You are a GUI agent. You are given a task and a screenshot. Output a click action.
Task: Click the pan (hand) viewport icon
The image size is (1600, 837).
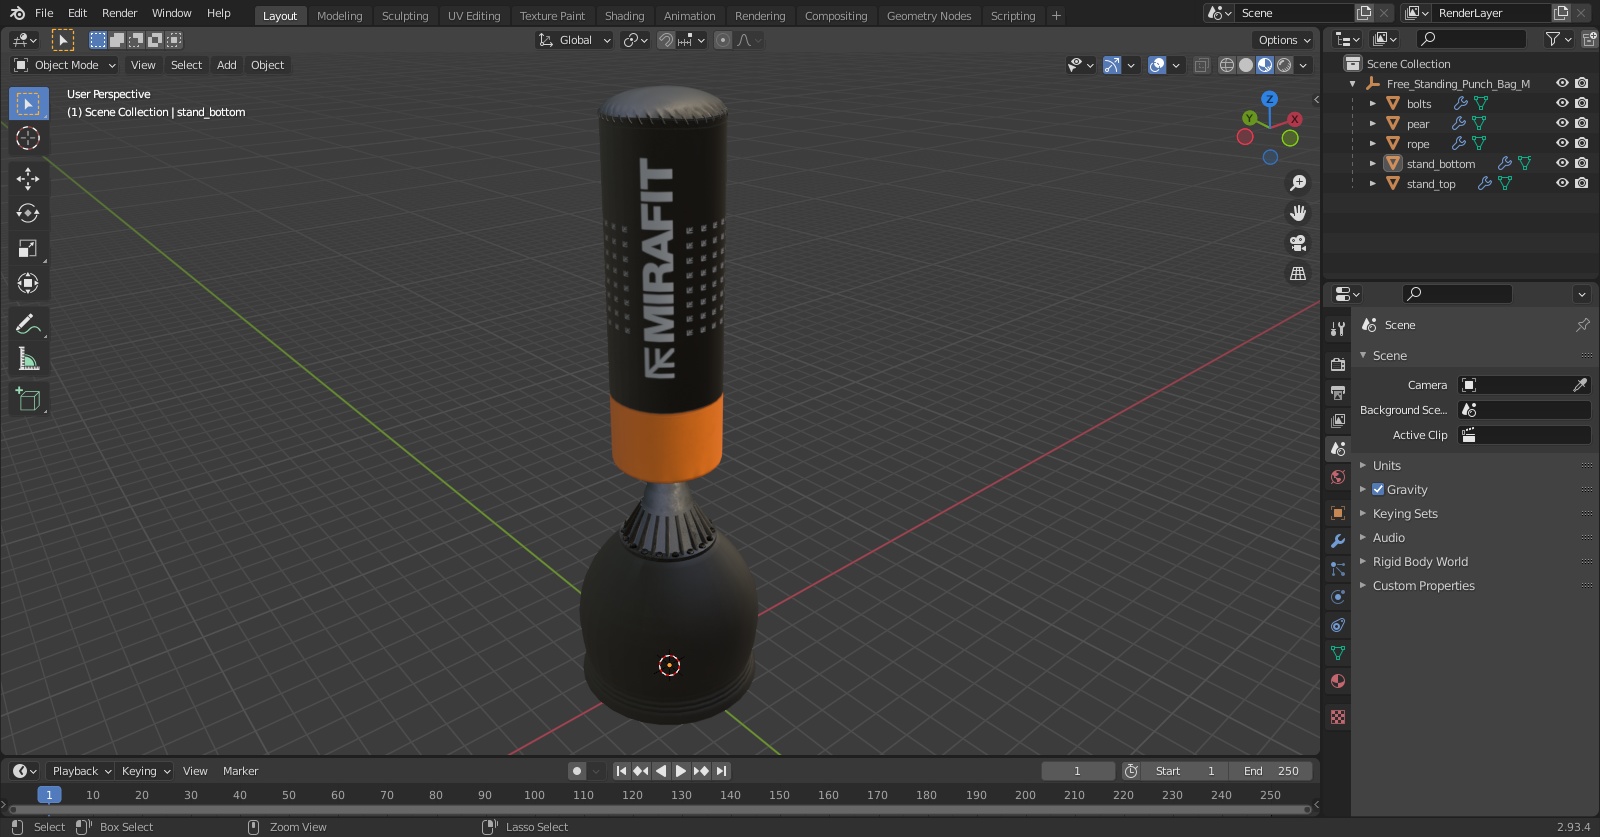1298,213
